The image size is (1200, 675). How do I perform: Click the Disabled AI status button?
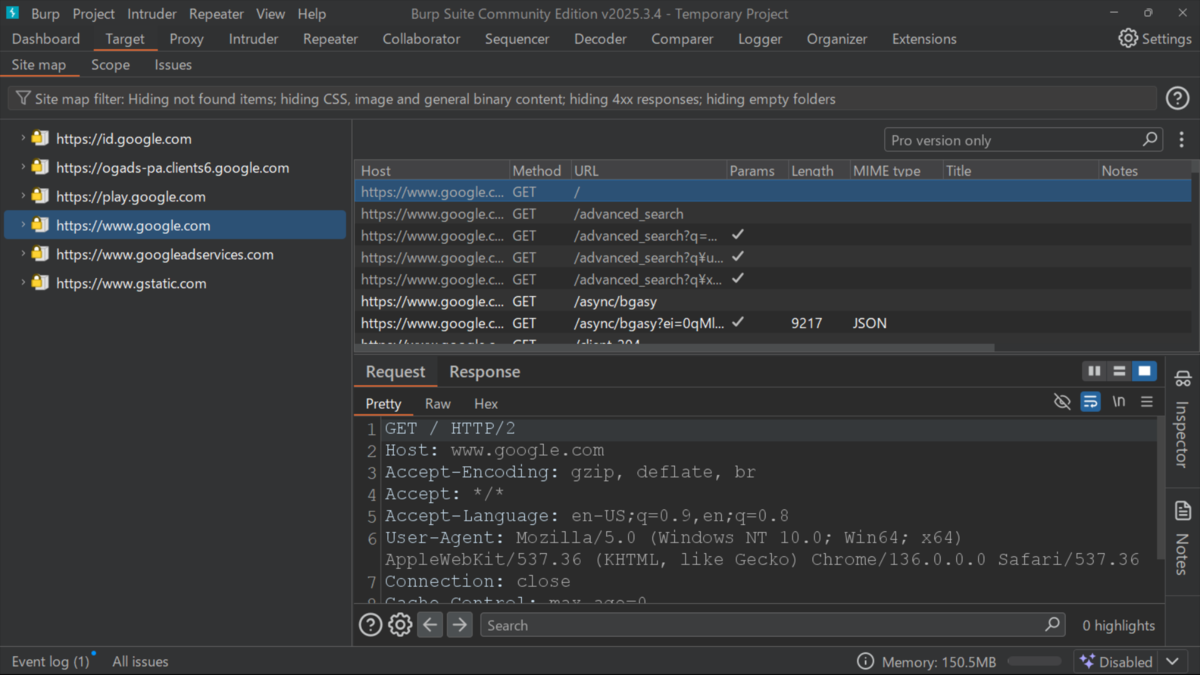[x=1118, y=662]
